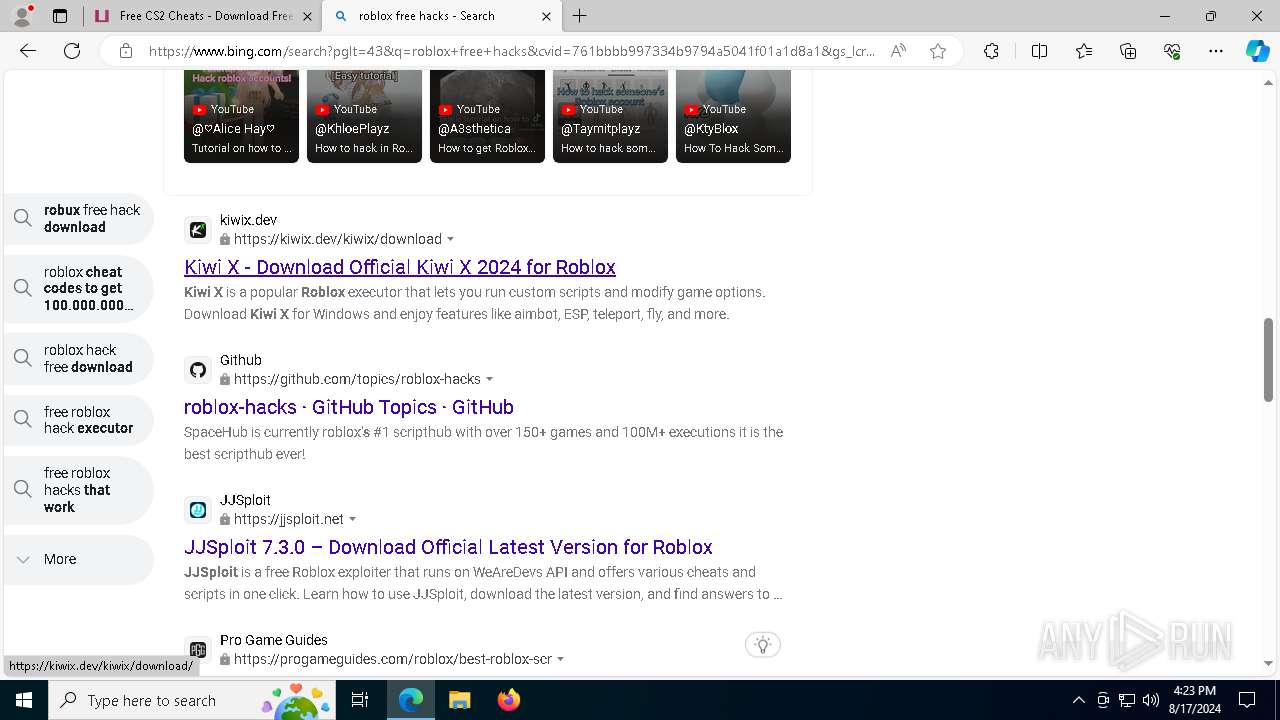Open File Explorer from taskbar
Viewport: 1280px width, 720px height.
click(x=459, y=700)
